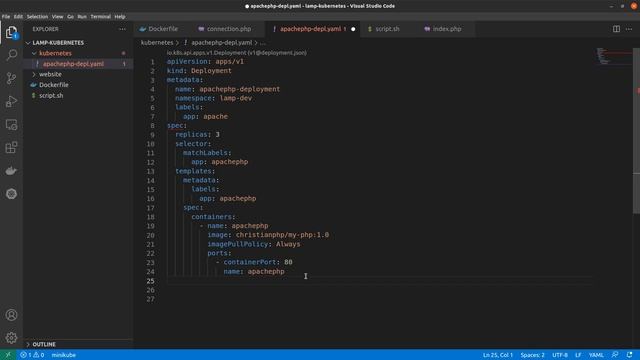Switch to the index.php tab
This screenshot has width=640, height=360.
coord(446,29)
